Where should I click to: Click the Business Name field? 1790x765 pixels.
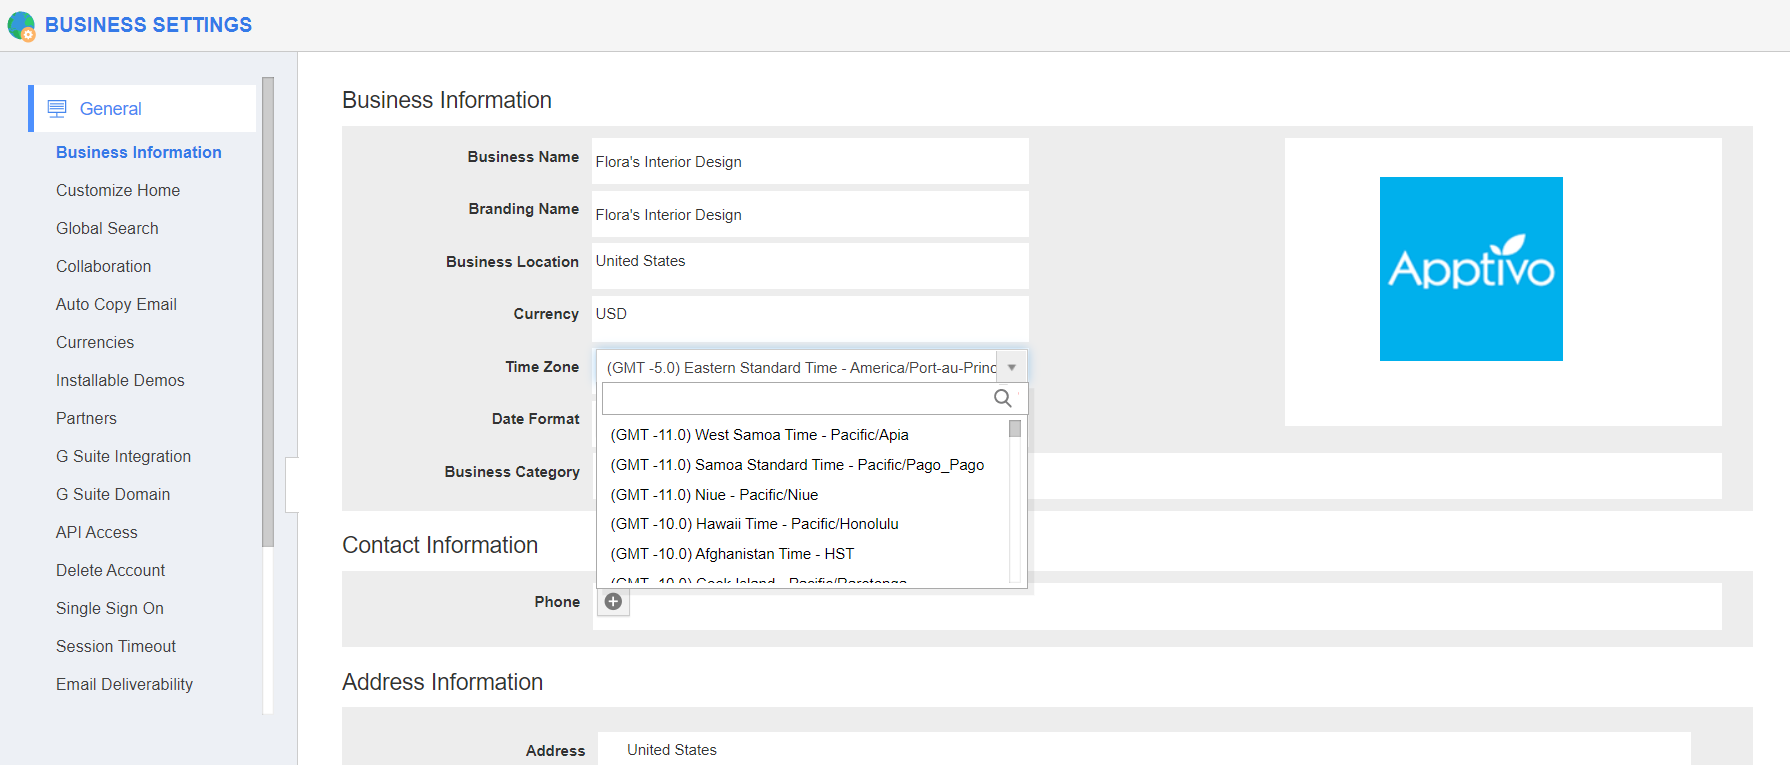[810, 161]
